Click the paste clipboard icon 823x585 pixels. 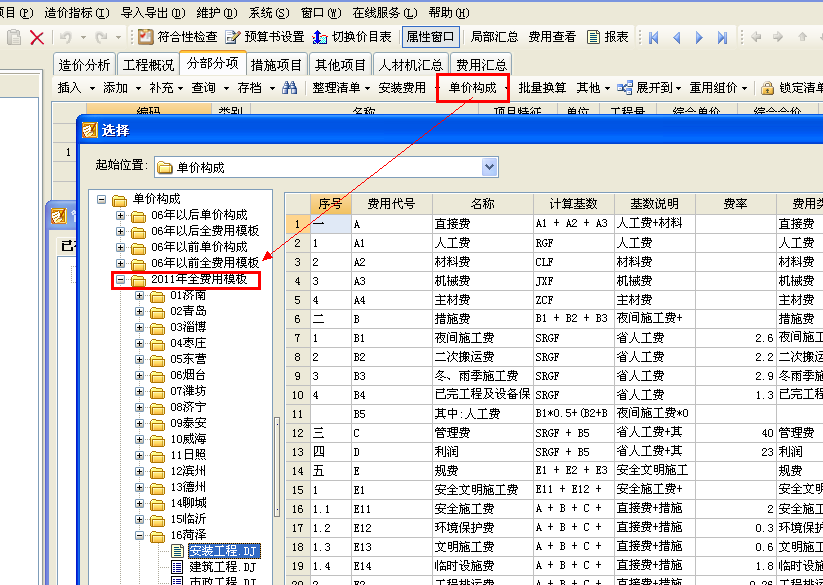click(x=14, y=37)
